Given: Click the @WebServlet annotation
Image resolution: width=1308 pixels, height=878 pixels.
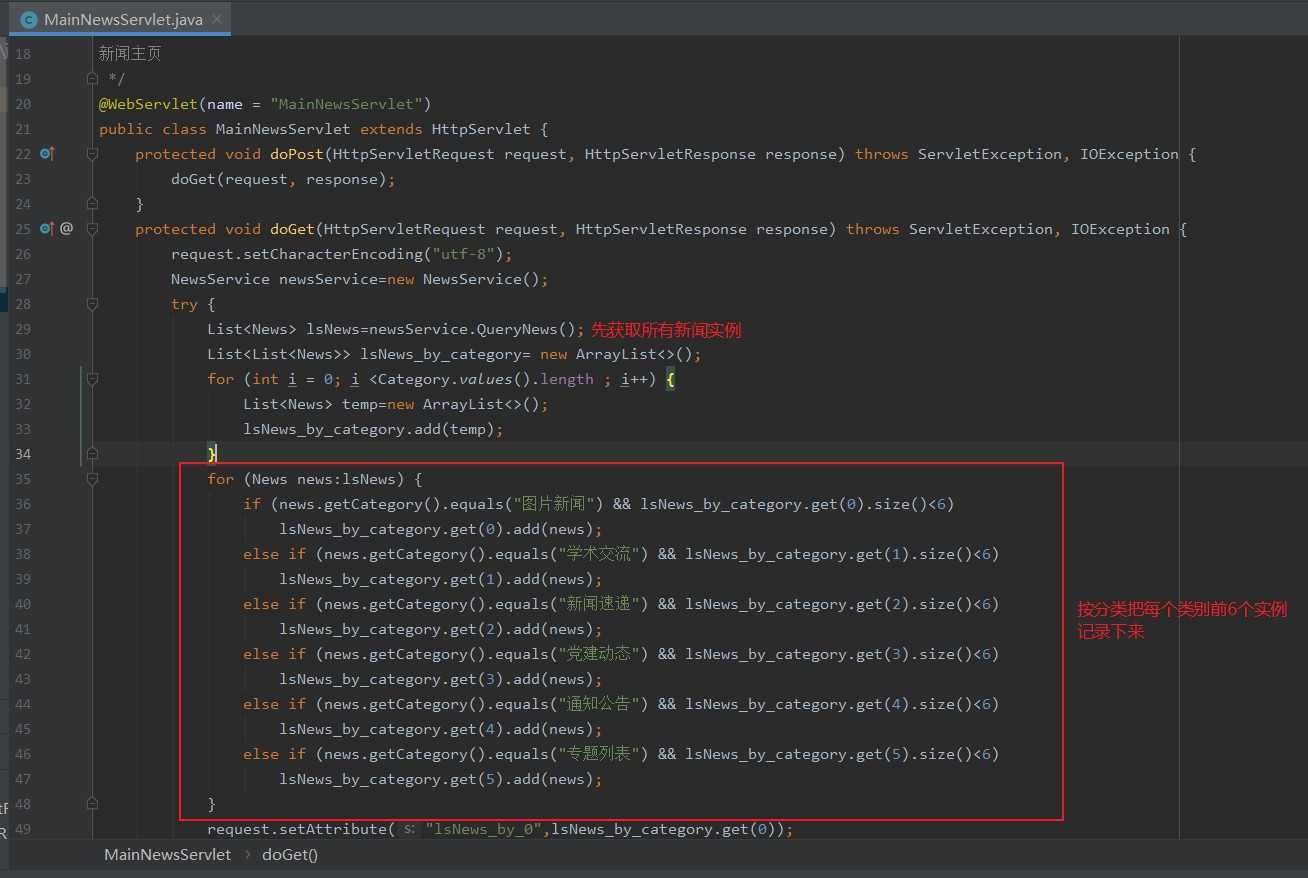Looking at the screenshot, I should pos(148,104).
